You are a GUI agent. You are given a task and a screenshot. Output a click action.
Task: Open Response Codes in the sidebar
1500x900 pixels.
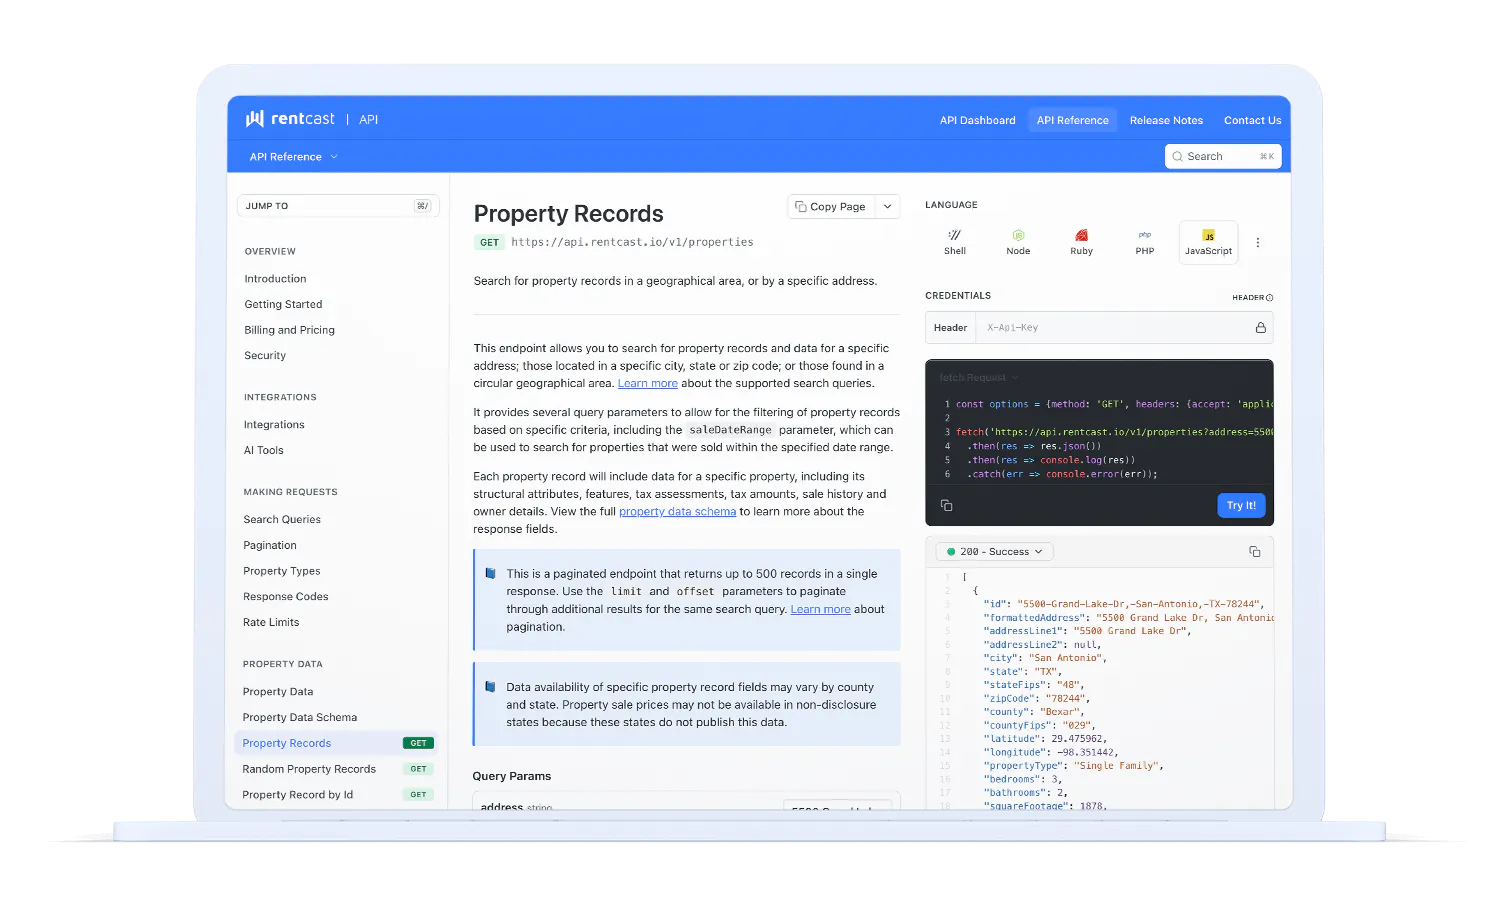coord(285,597)
